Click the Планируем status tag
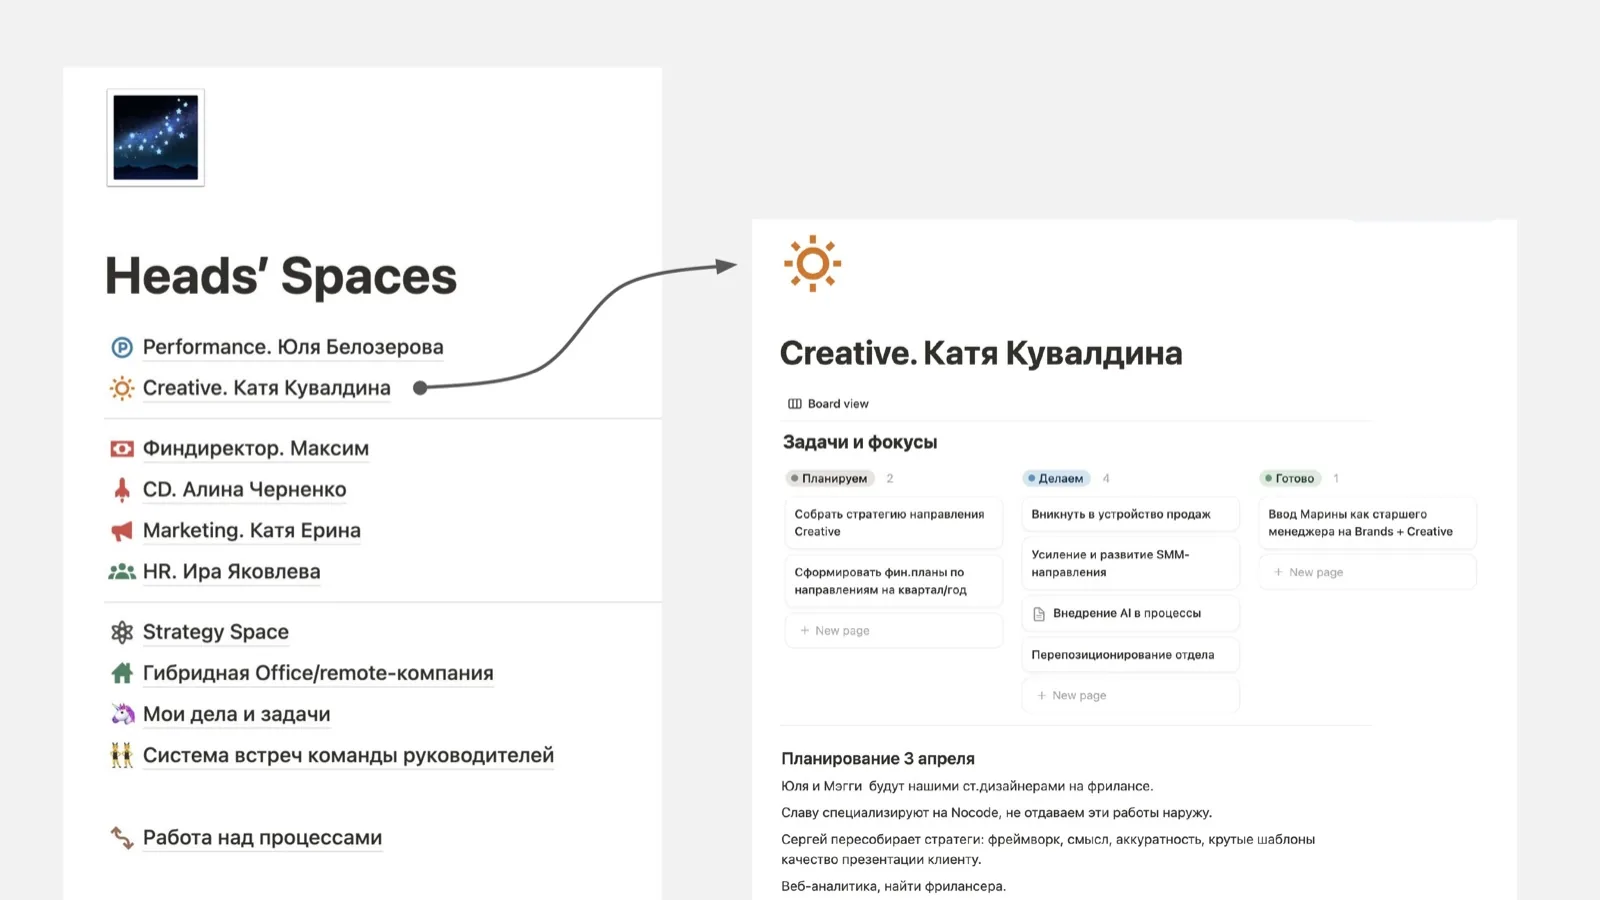Screen dimensions: 1600x900 [x=830, y=479]
